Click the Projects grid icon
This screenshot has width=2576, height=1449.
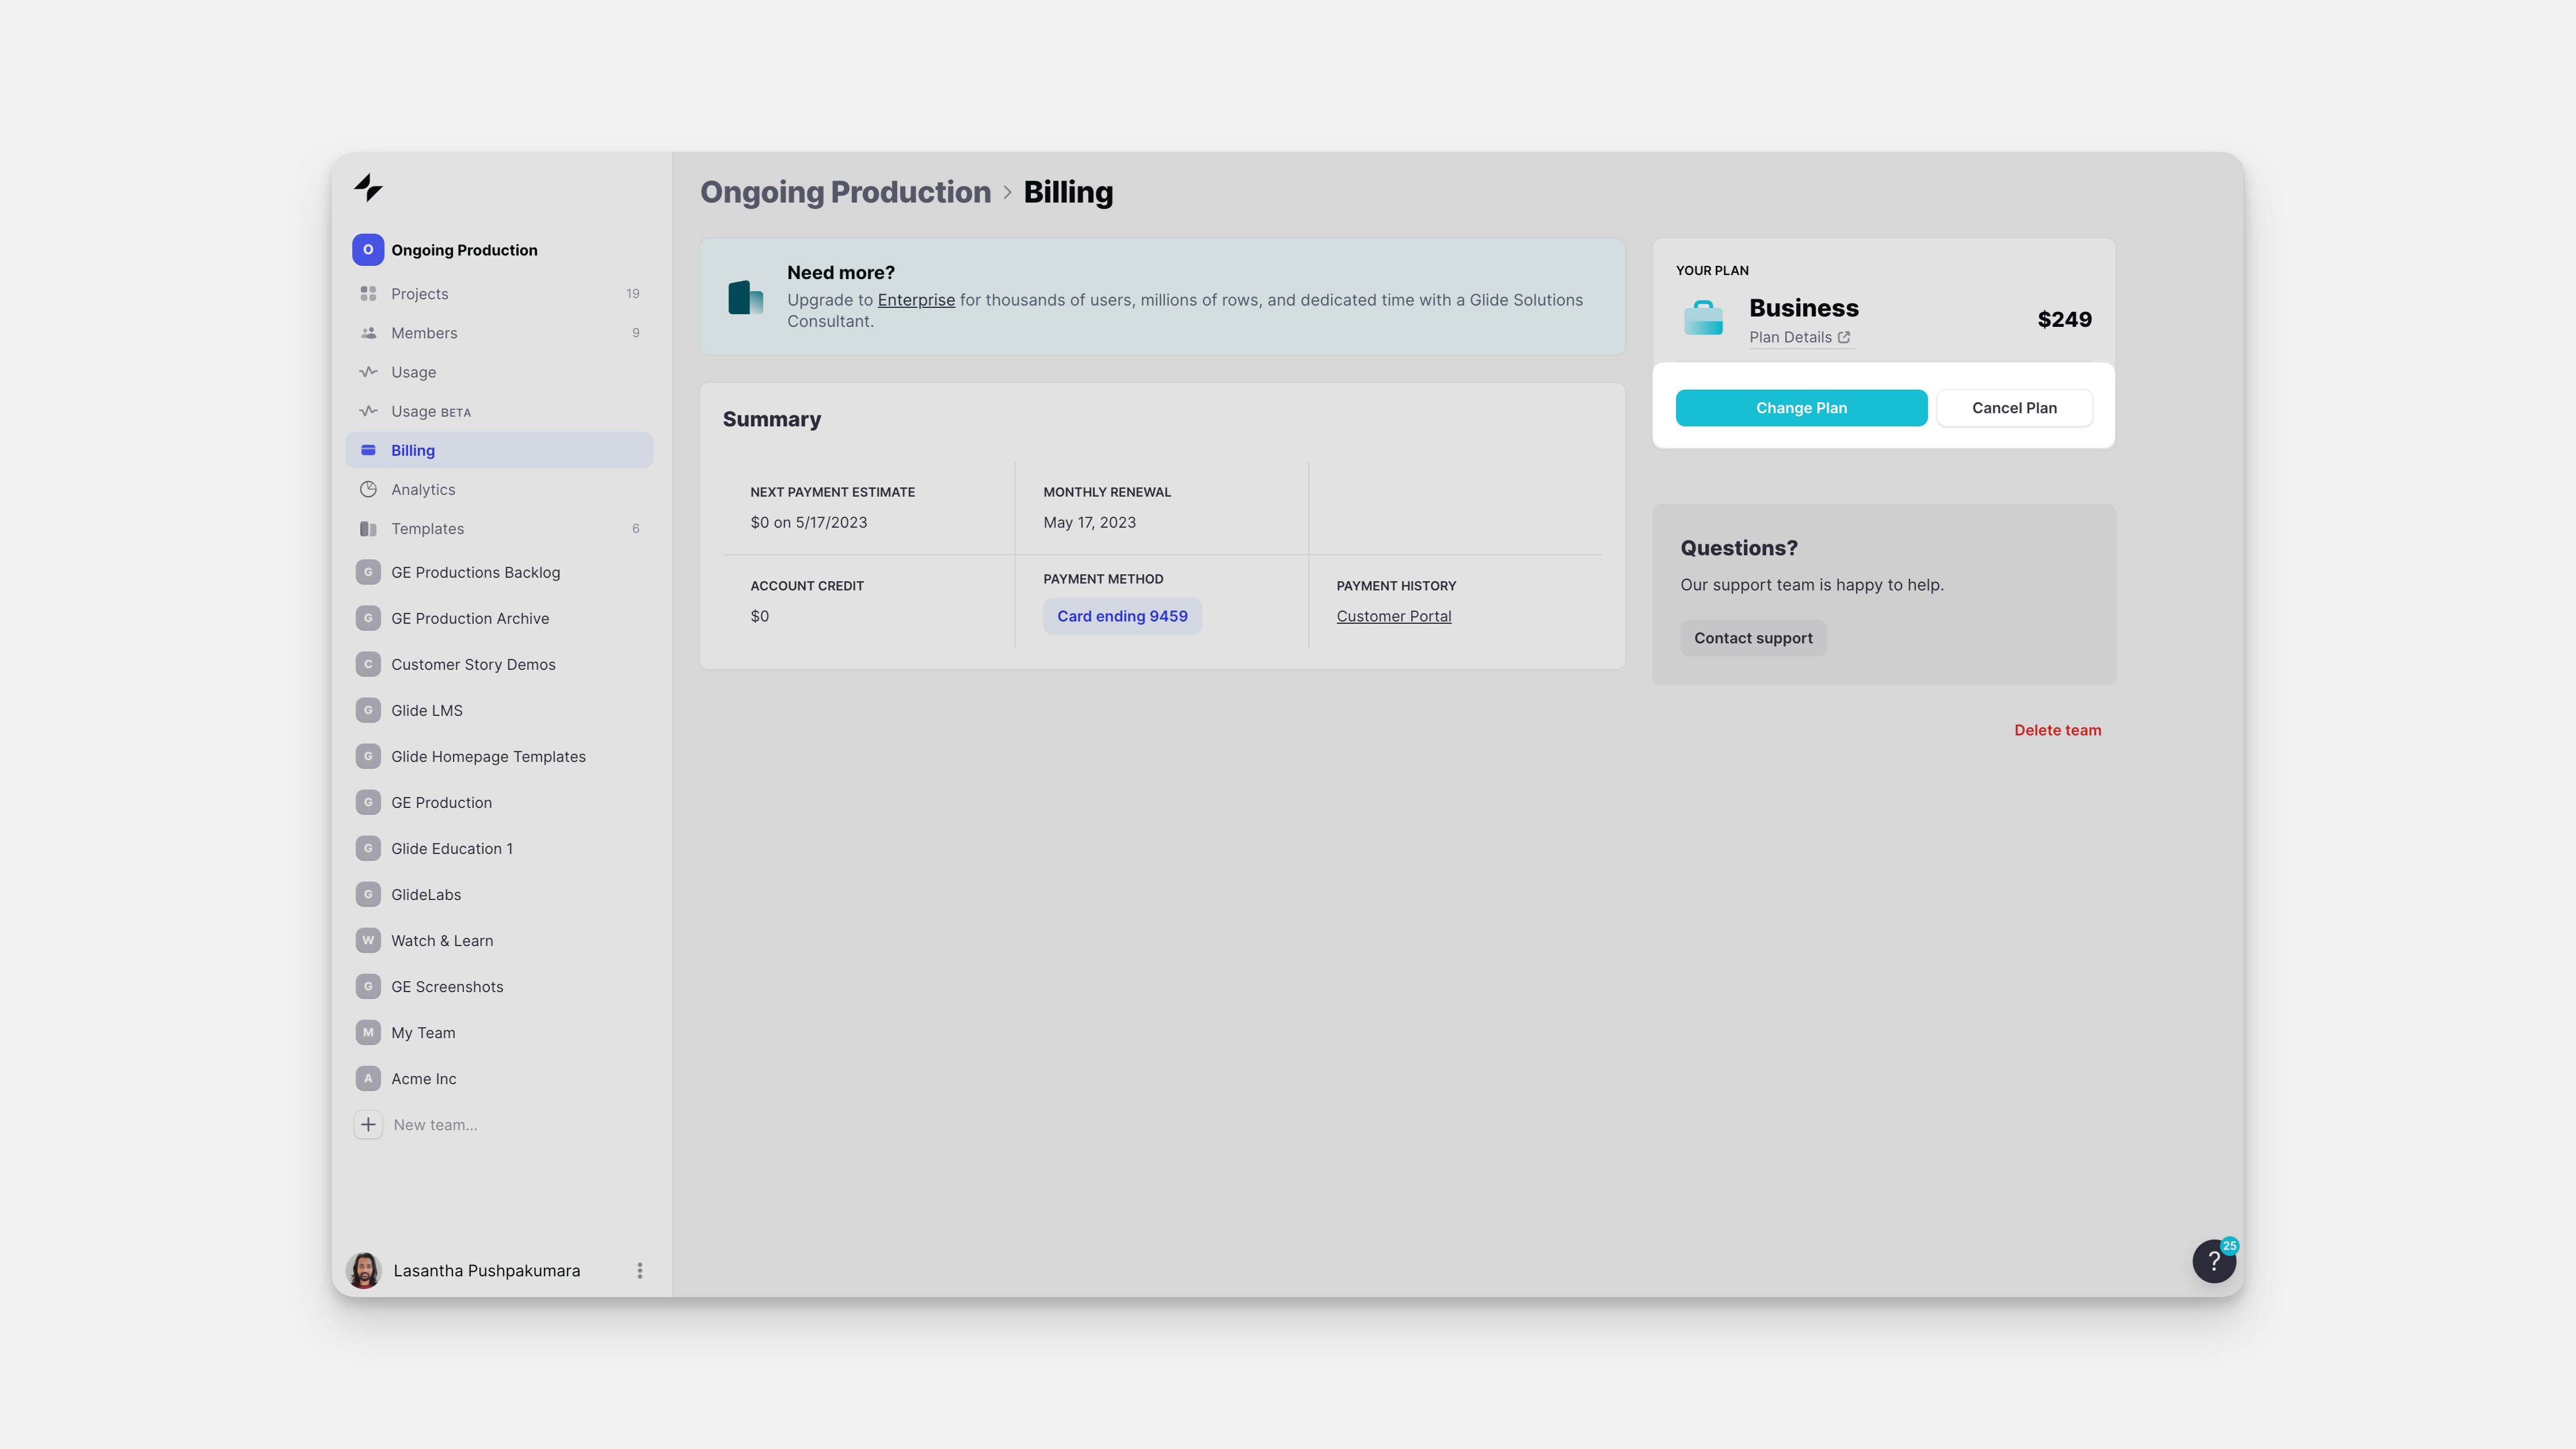pos(368,294)
